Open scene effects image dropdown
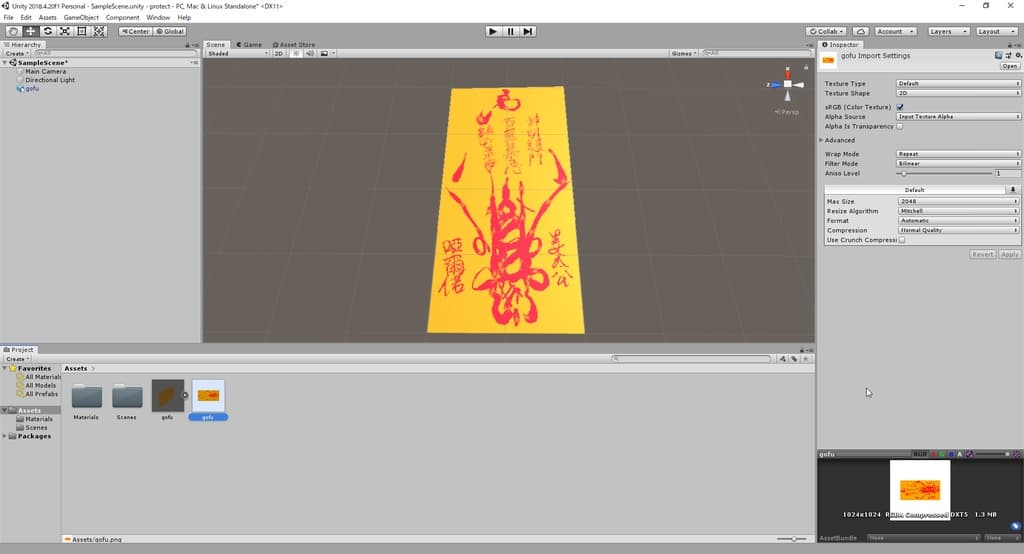This screenshot has width=1024, height=554. (x=327, y=54)
